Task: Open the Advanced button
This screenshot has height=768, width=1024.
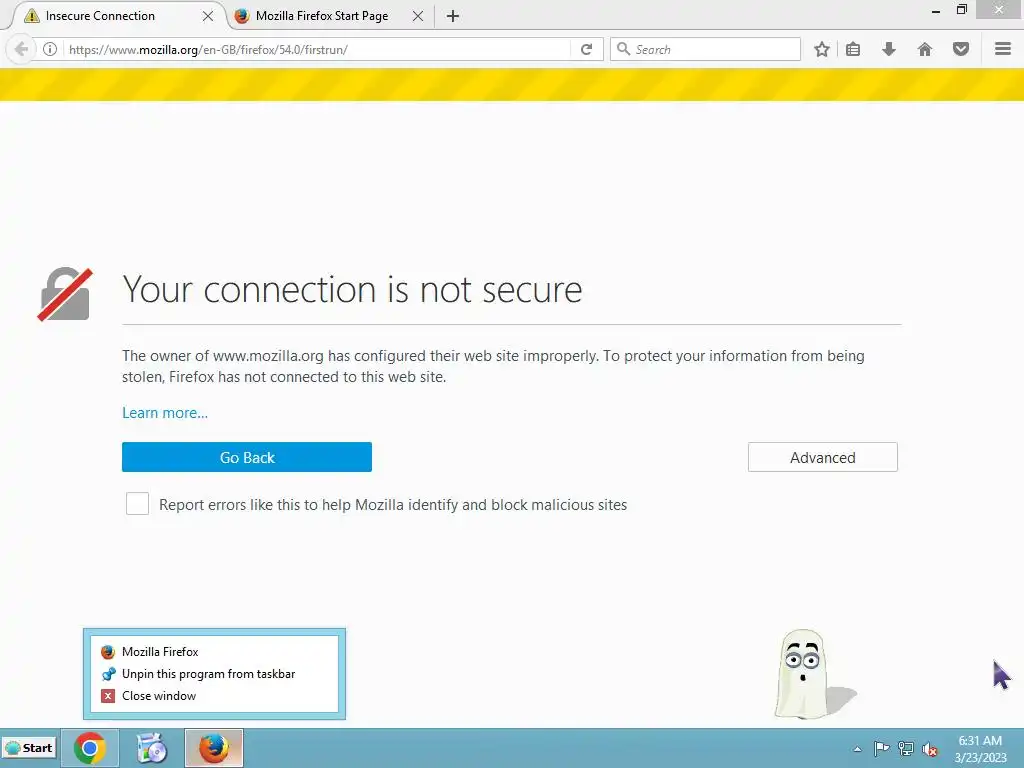Action: (x=822, y=457)
